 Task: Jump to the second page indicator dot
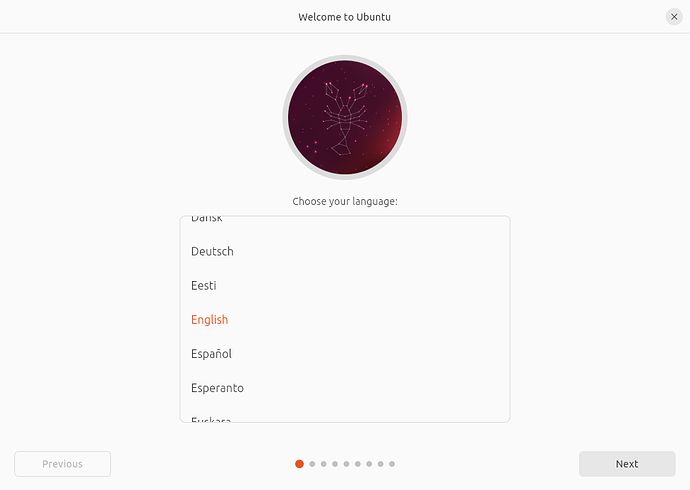tap(312, 464)
